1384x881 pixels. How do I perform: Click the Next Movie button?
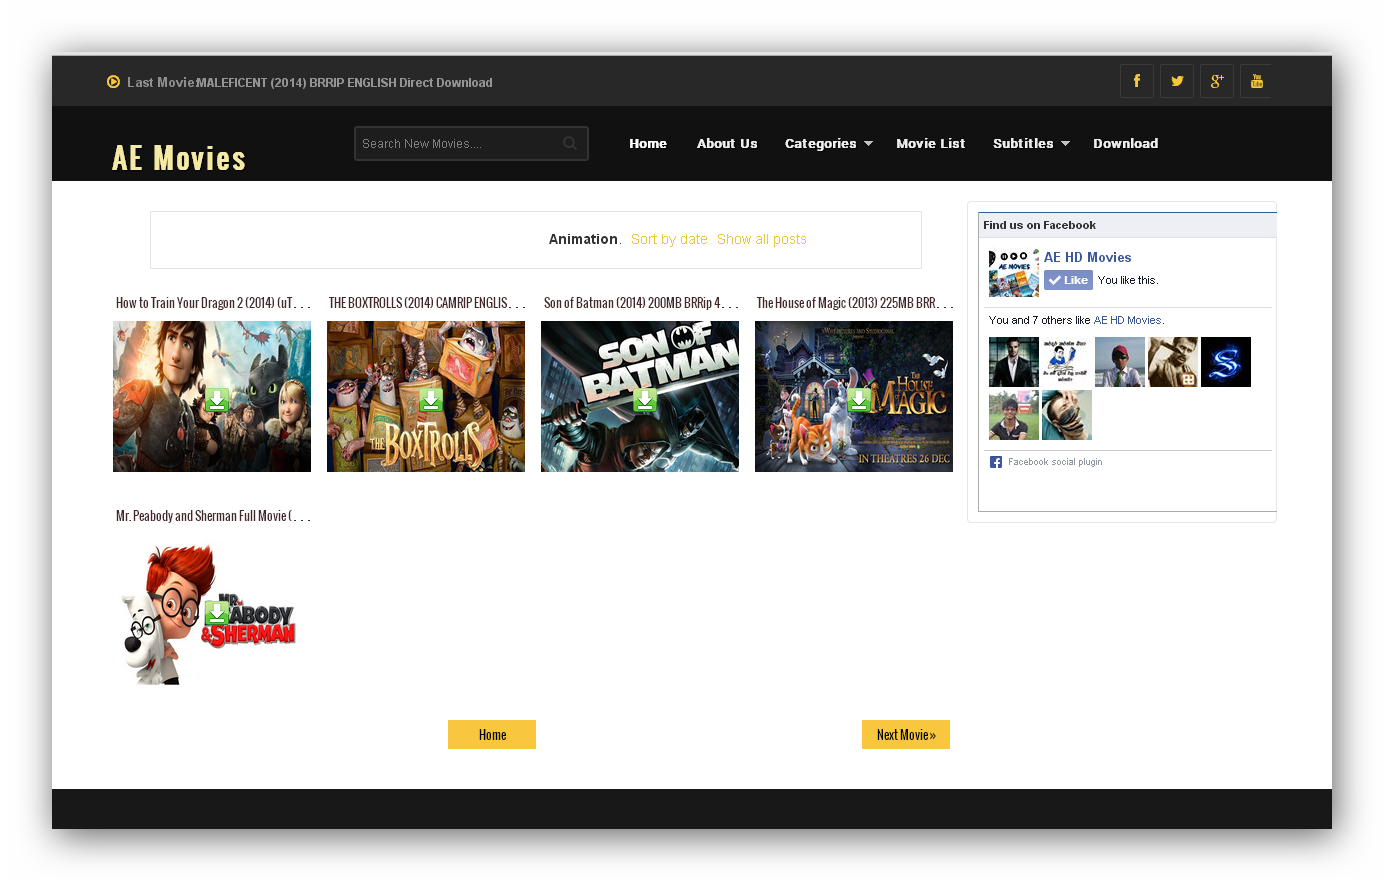906,734
